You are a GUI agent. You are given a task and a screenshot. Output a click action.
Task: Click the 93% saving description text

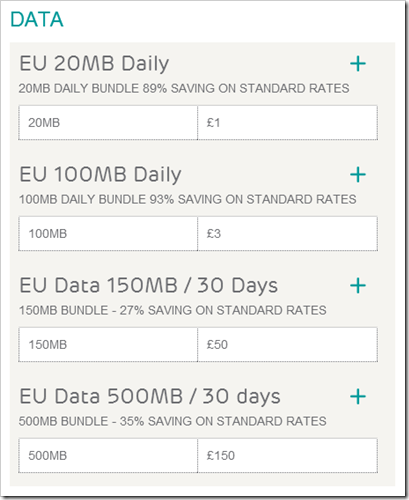188,200
